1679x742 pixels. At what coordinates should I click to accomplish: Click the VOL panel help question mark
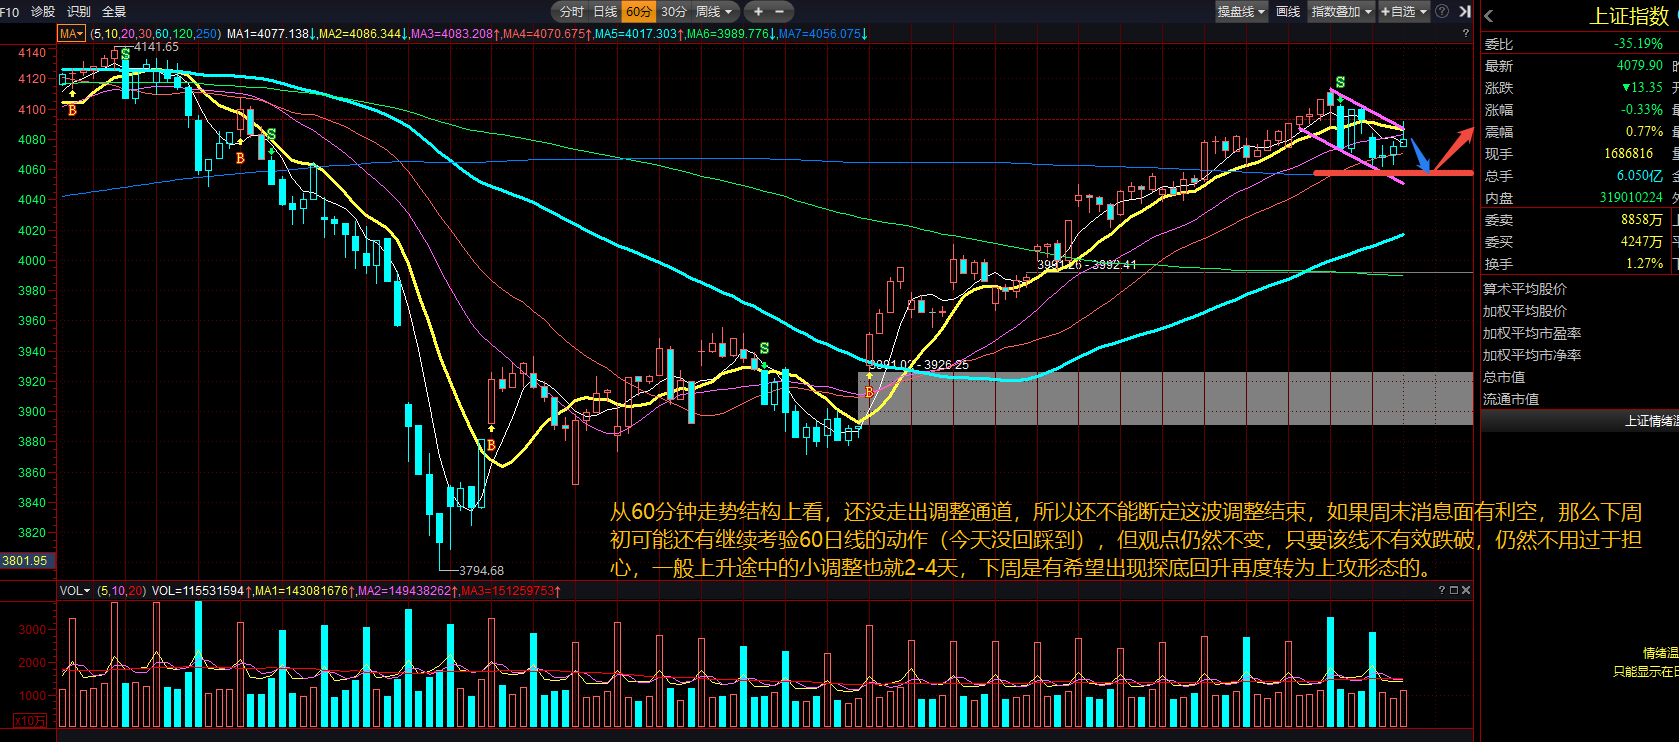click(x=1441, y=590)
